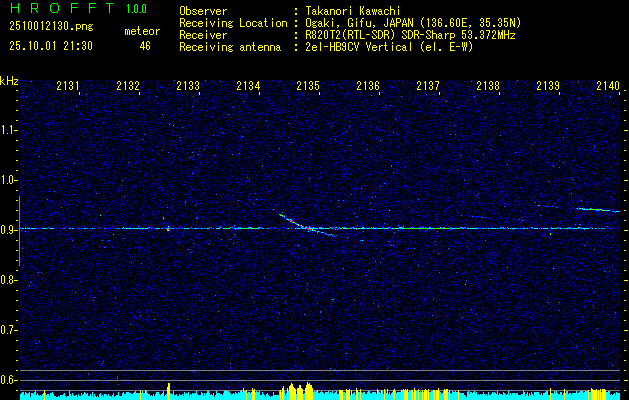Click the 2138 time axis marker
Image resolution: width=629 pixels, height=400 pixels.
[x=489, y=86]
